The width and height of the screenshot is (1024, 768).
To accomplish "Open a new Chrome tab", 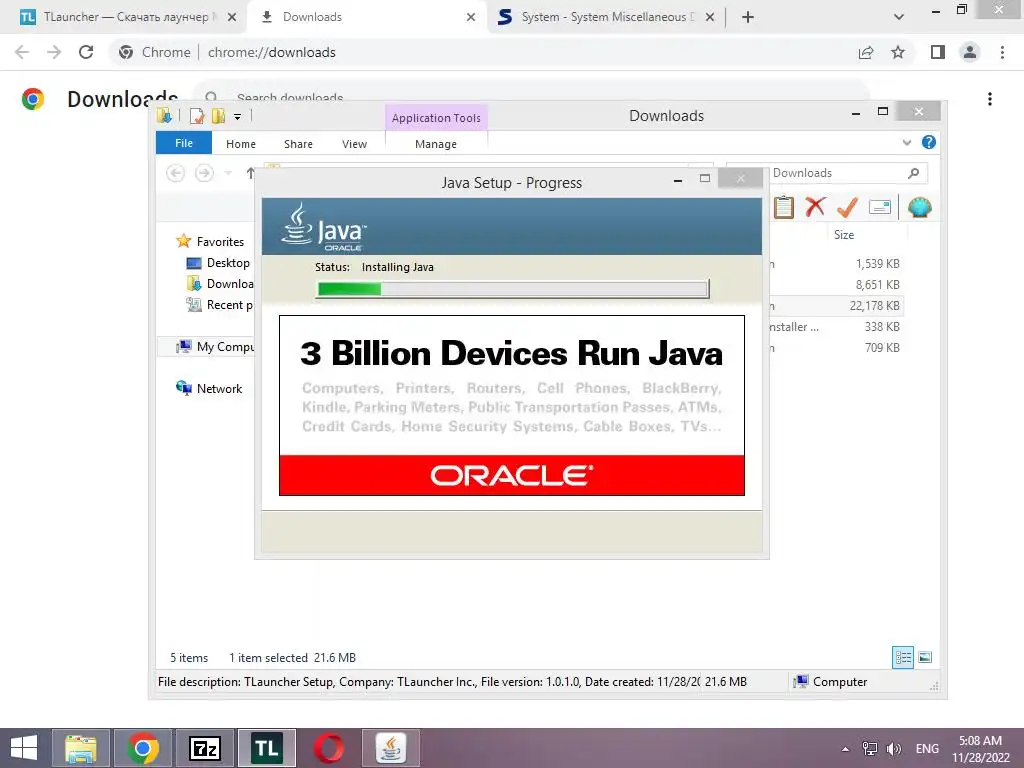I will pyautogui.click(x=748, y=17).
